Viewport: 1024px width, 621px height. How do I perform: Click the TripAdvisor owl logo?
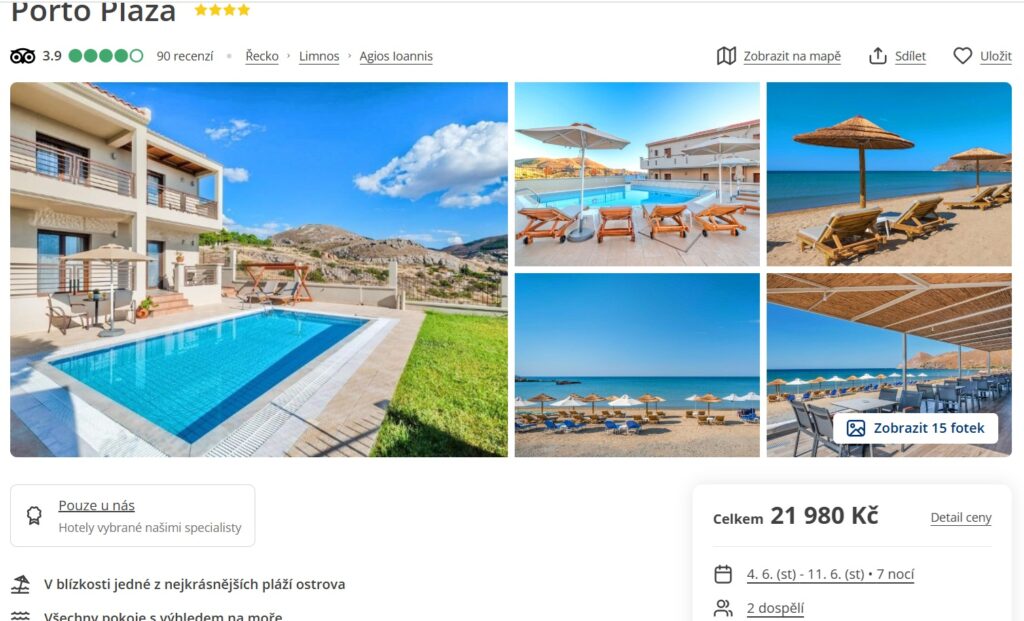[x=23, y=56]
